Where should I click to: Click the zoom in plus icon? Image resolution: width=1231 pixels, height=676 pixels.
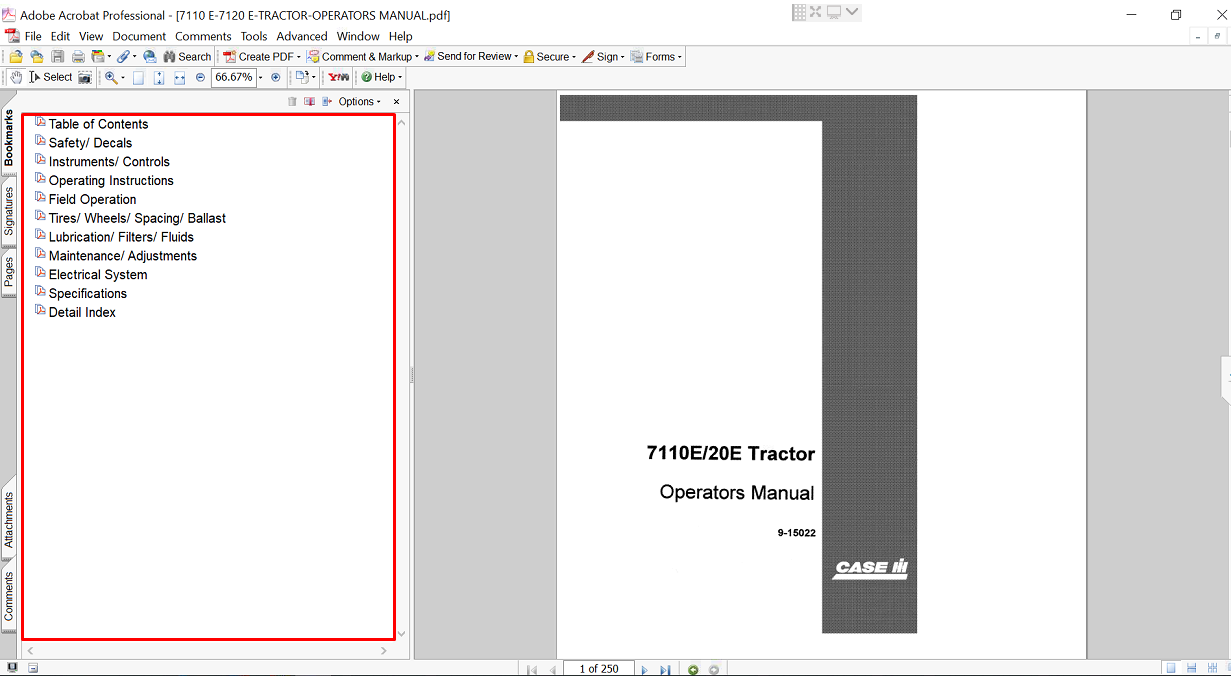(x=276, y=77)
